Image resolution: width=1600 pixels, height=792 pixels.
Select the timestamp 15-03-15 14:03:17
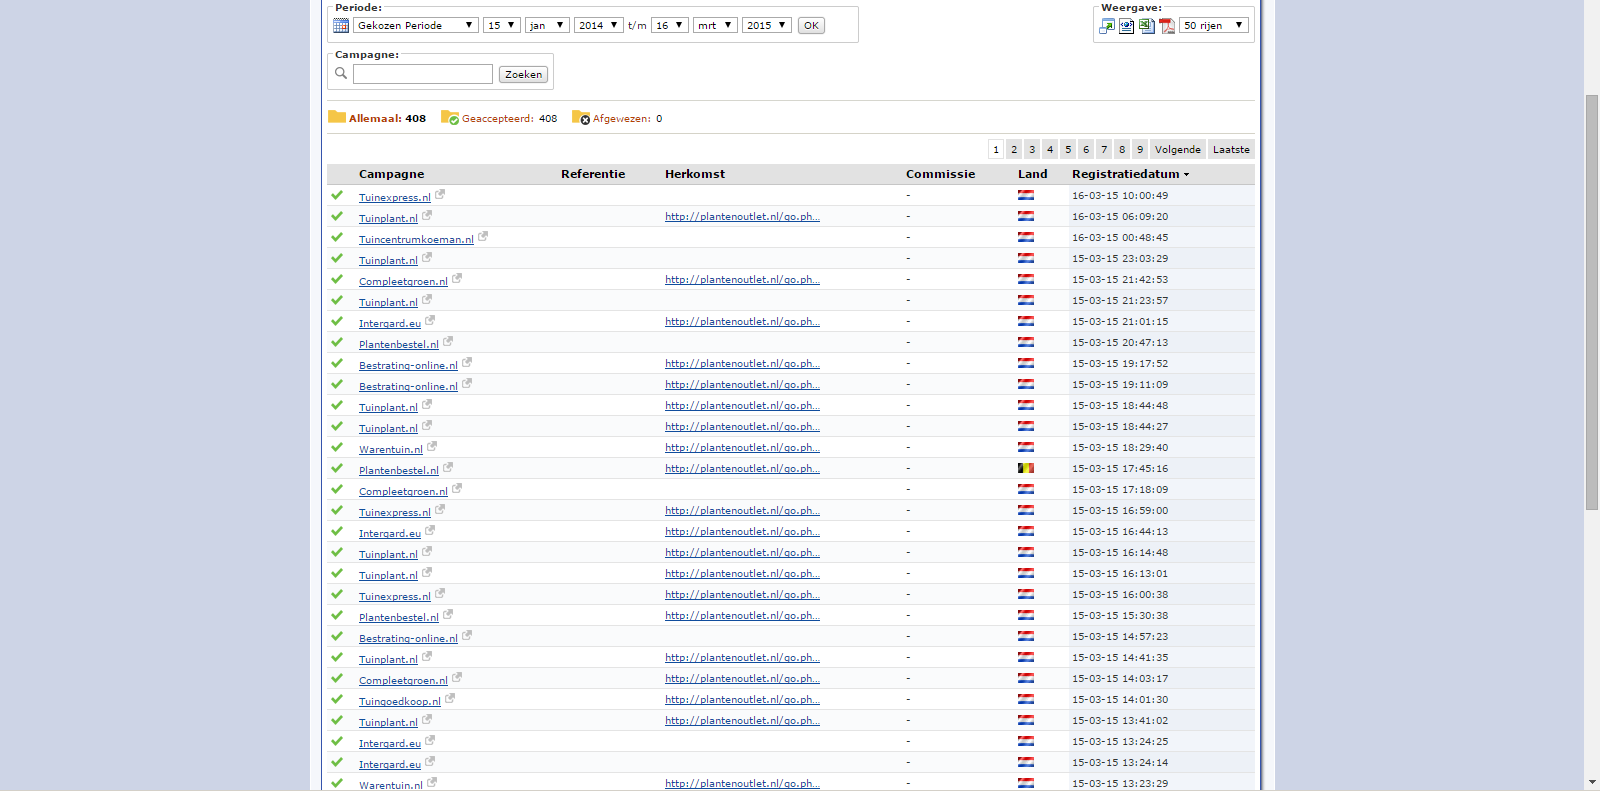pyautogui.click(x=1120, y=678)
